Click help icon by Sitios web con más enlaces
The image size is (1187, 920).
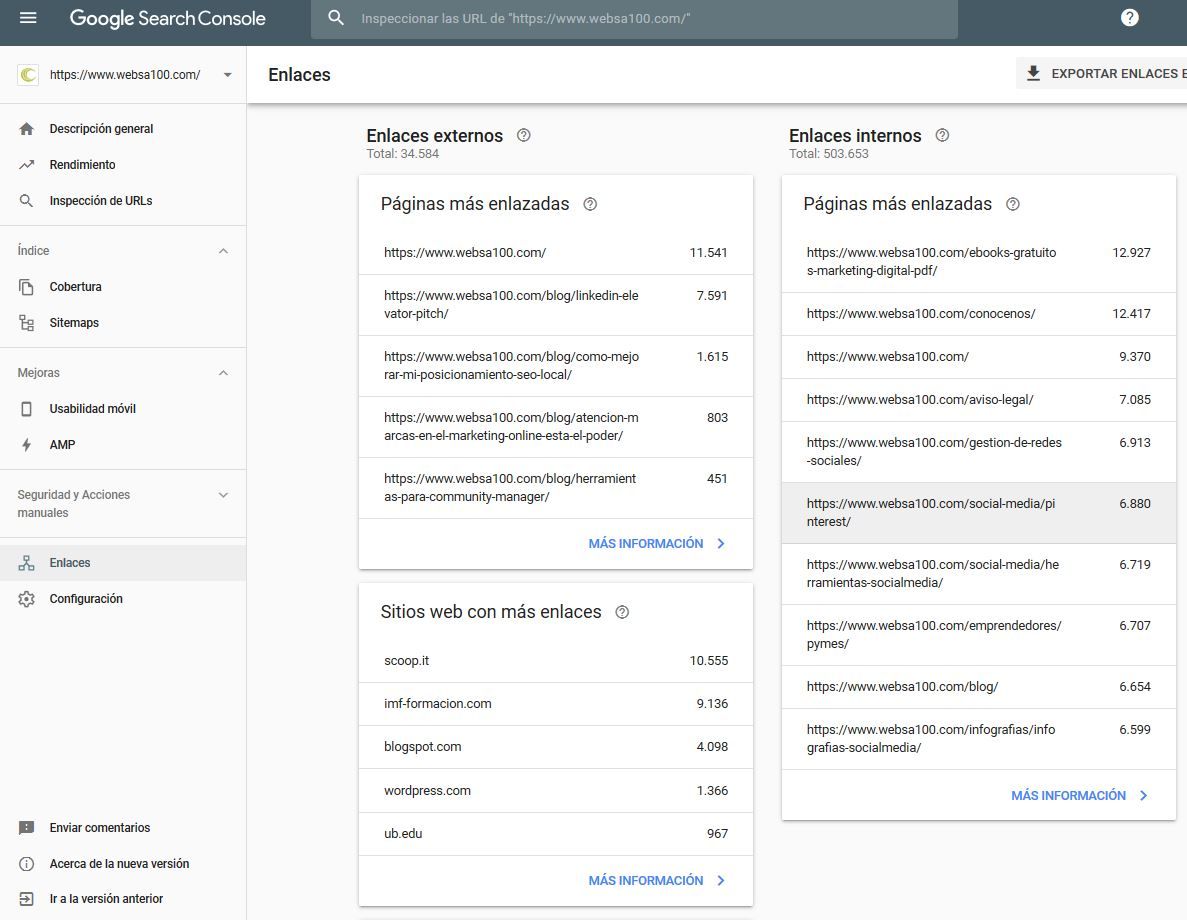622,612
